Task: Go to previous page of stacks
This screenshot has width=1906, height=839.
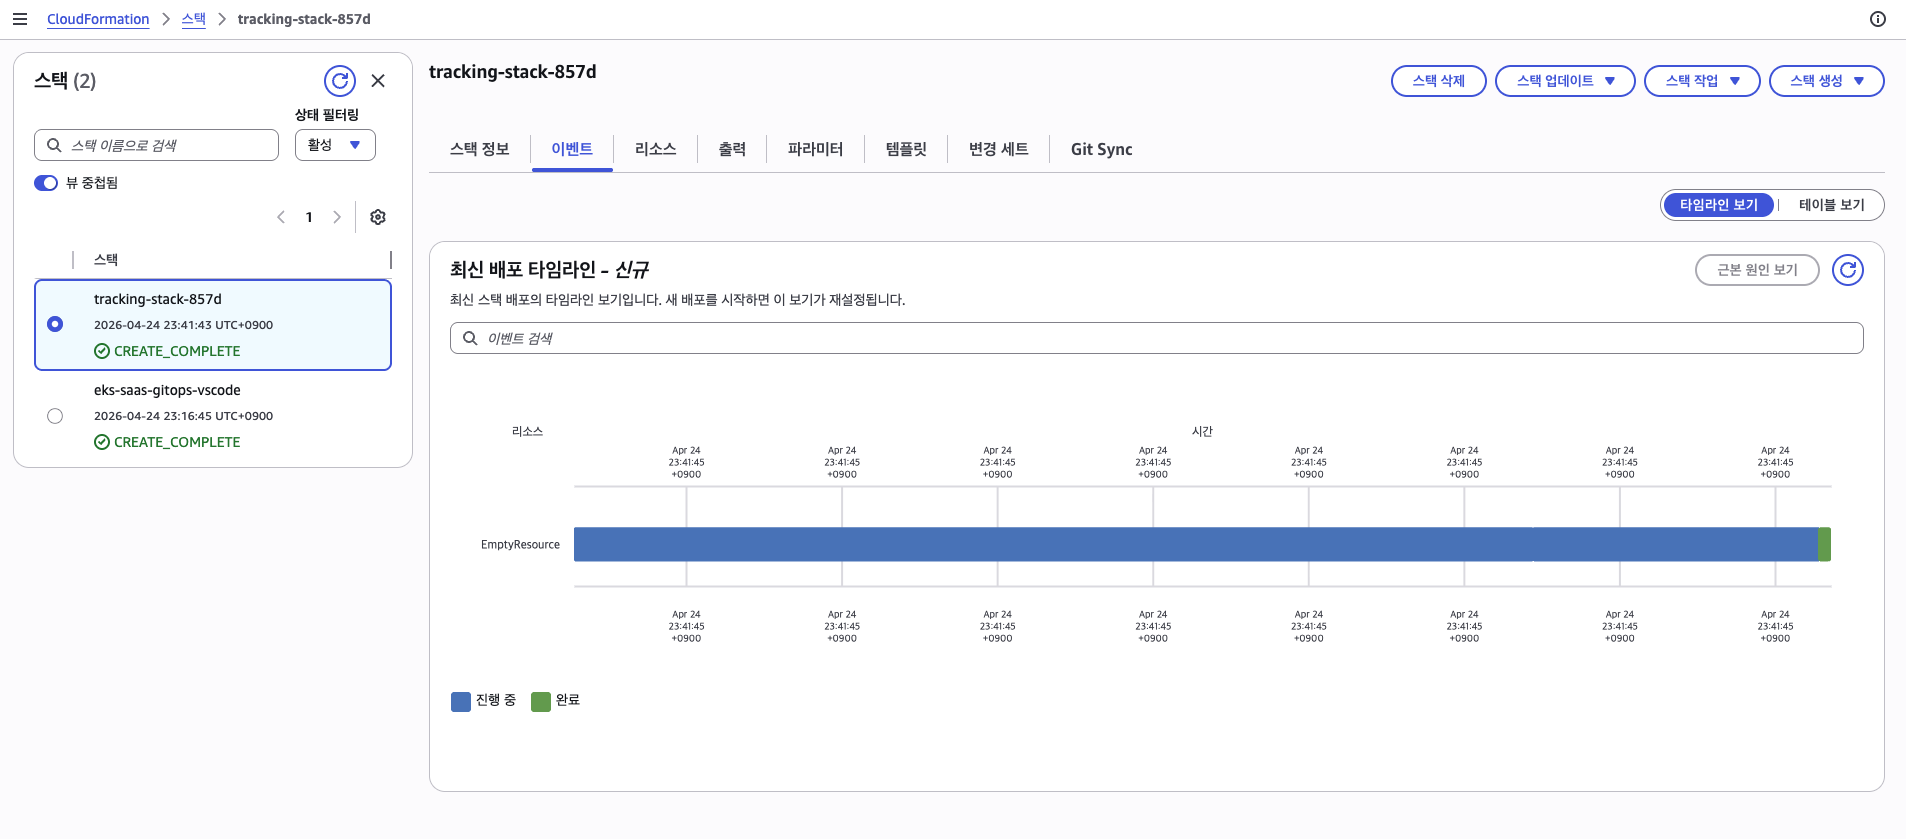Action: coord(281,217)
